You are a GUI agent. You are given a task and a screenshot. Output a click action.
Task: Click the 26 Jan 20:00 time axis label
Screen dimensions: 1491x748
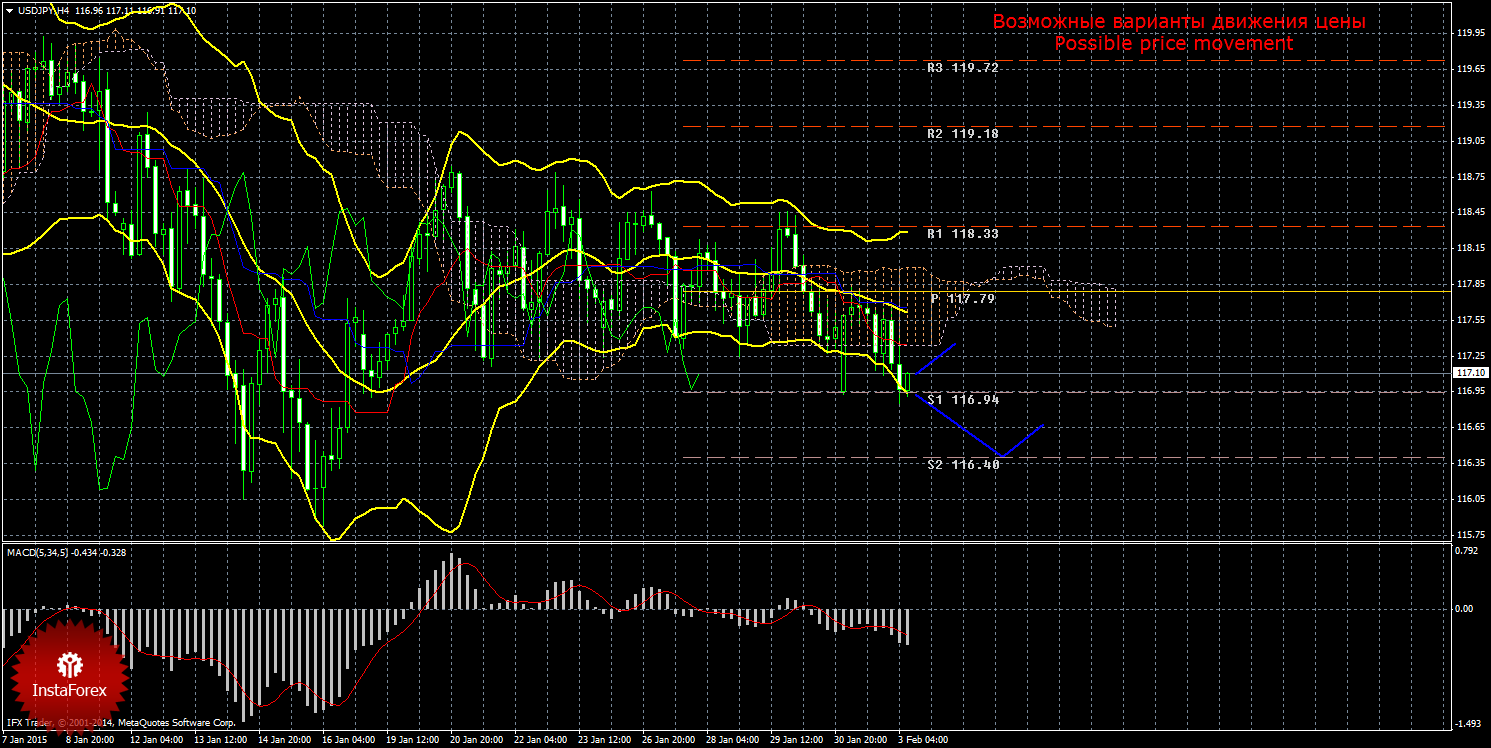668,741
